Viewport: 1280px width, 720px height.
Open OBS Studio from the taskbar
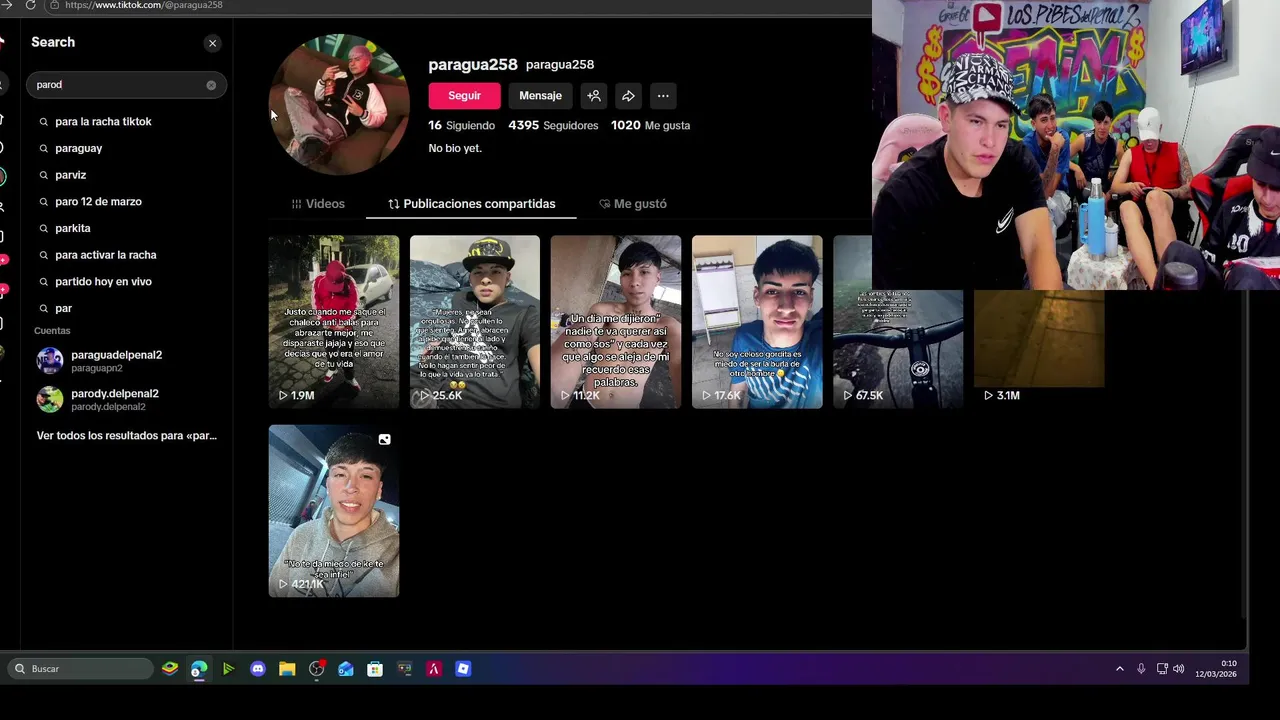click(x=316, y=669)
